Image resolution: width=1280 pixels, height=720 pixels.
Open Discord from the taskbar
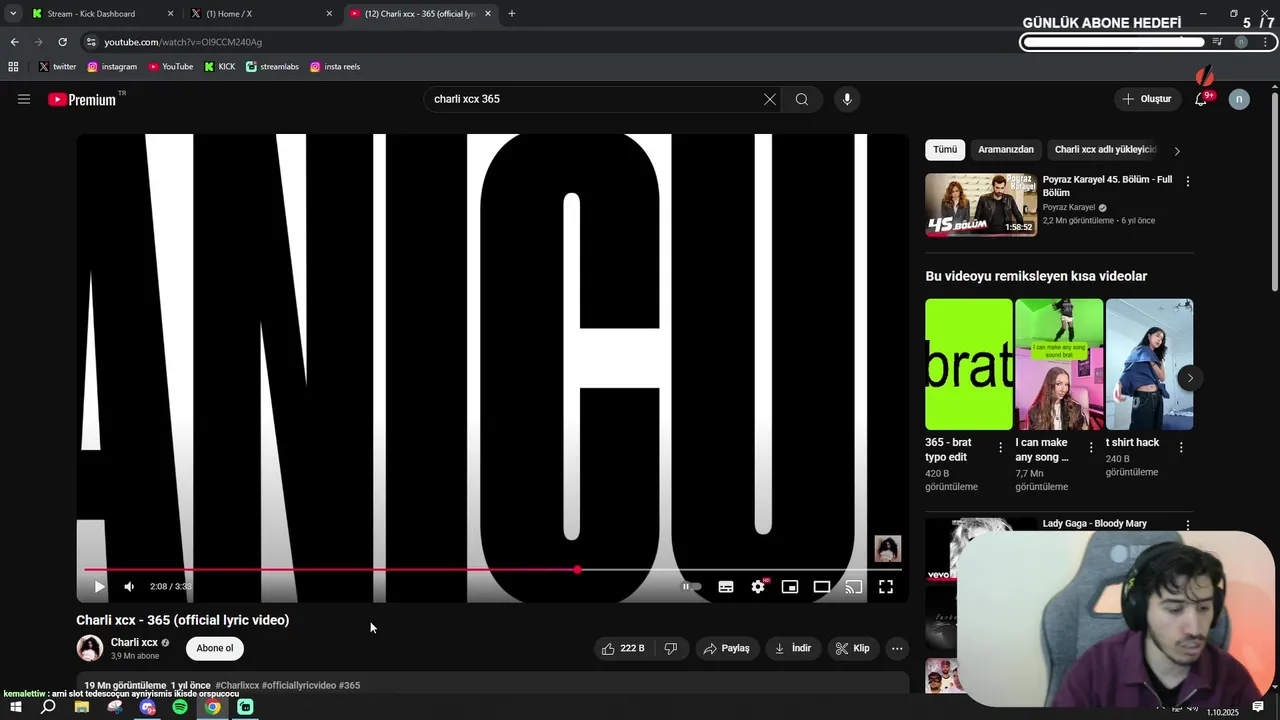pos(147,708)
